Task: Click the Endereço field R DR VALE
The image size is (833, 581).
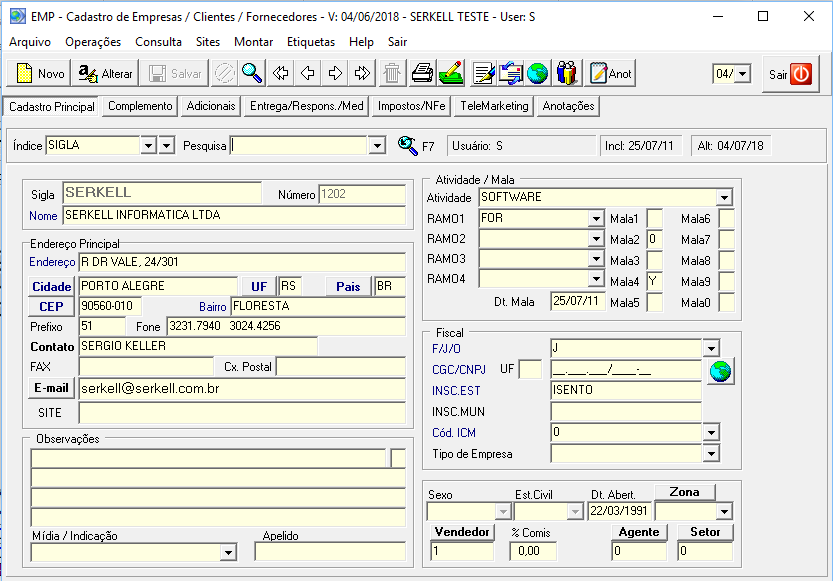Action: click(242, 262)
